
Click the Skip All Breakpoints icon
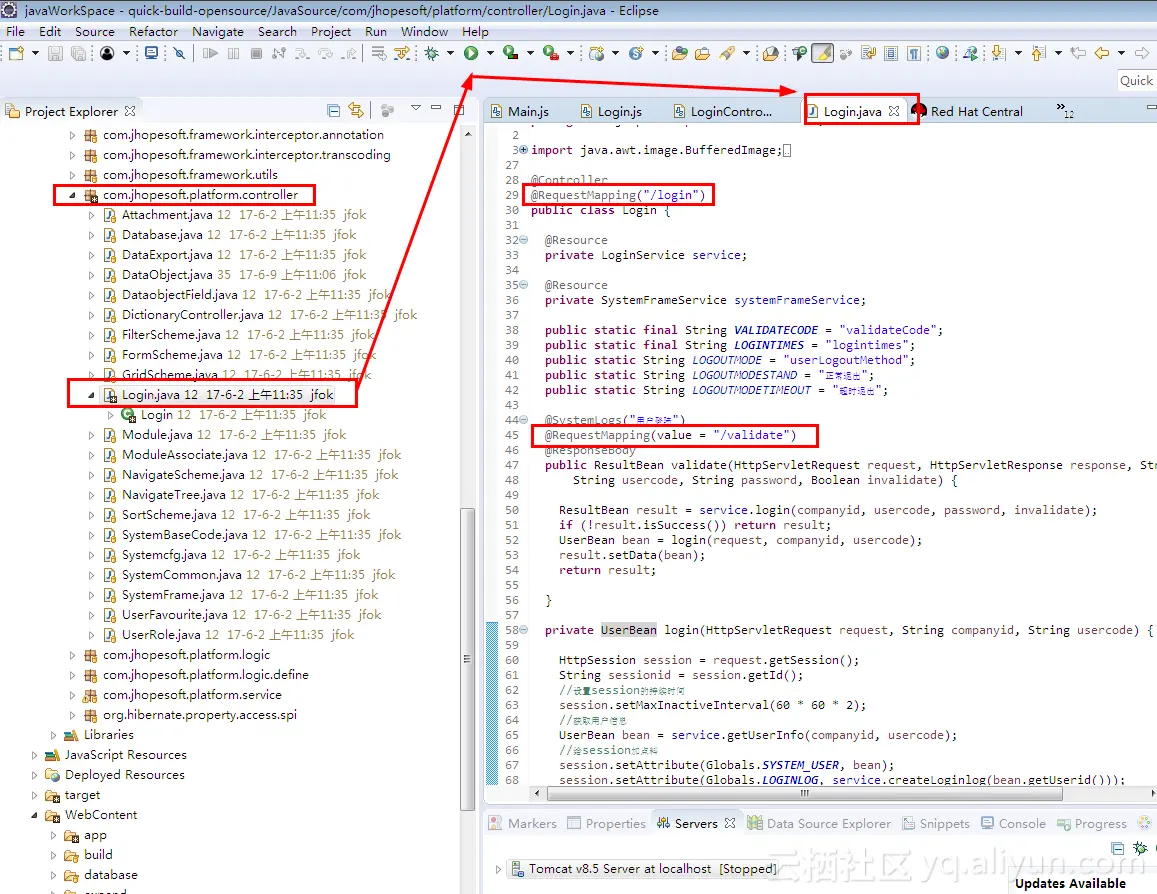[x=179, y=53]
